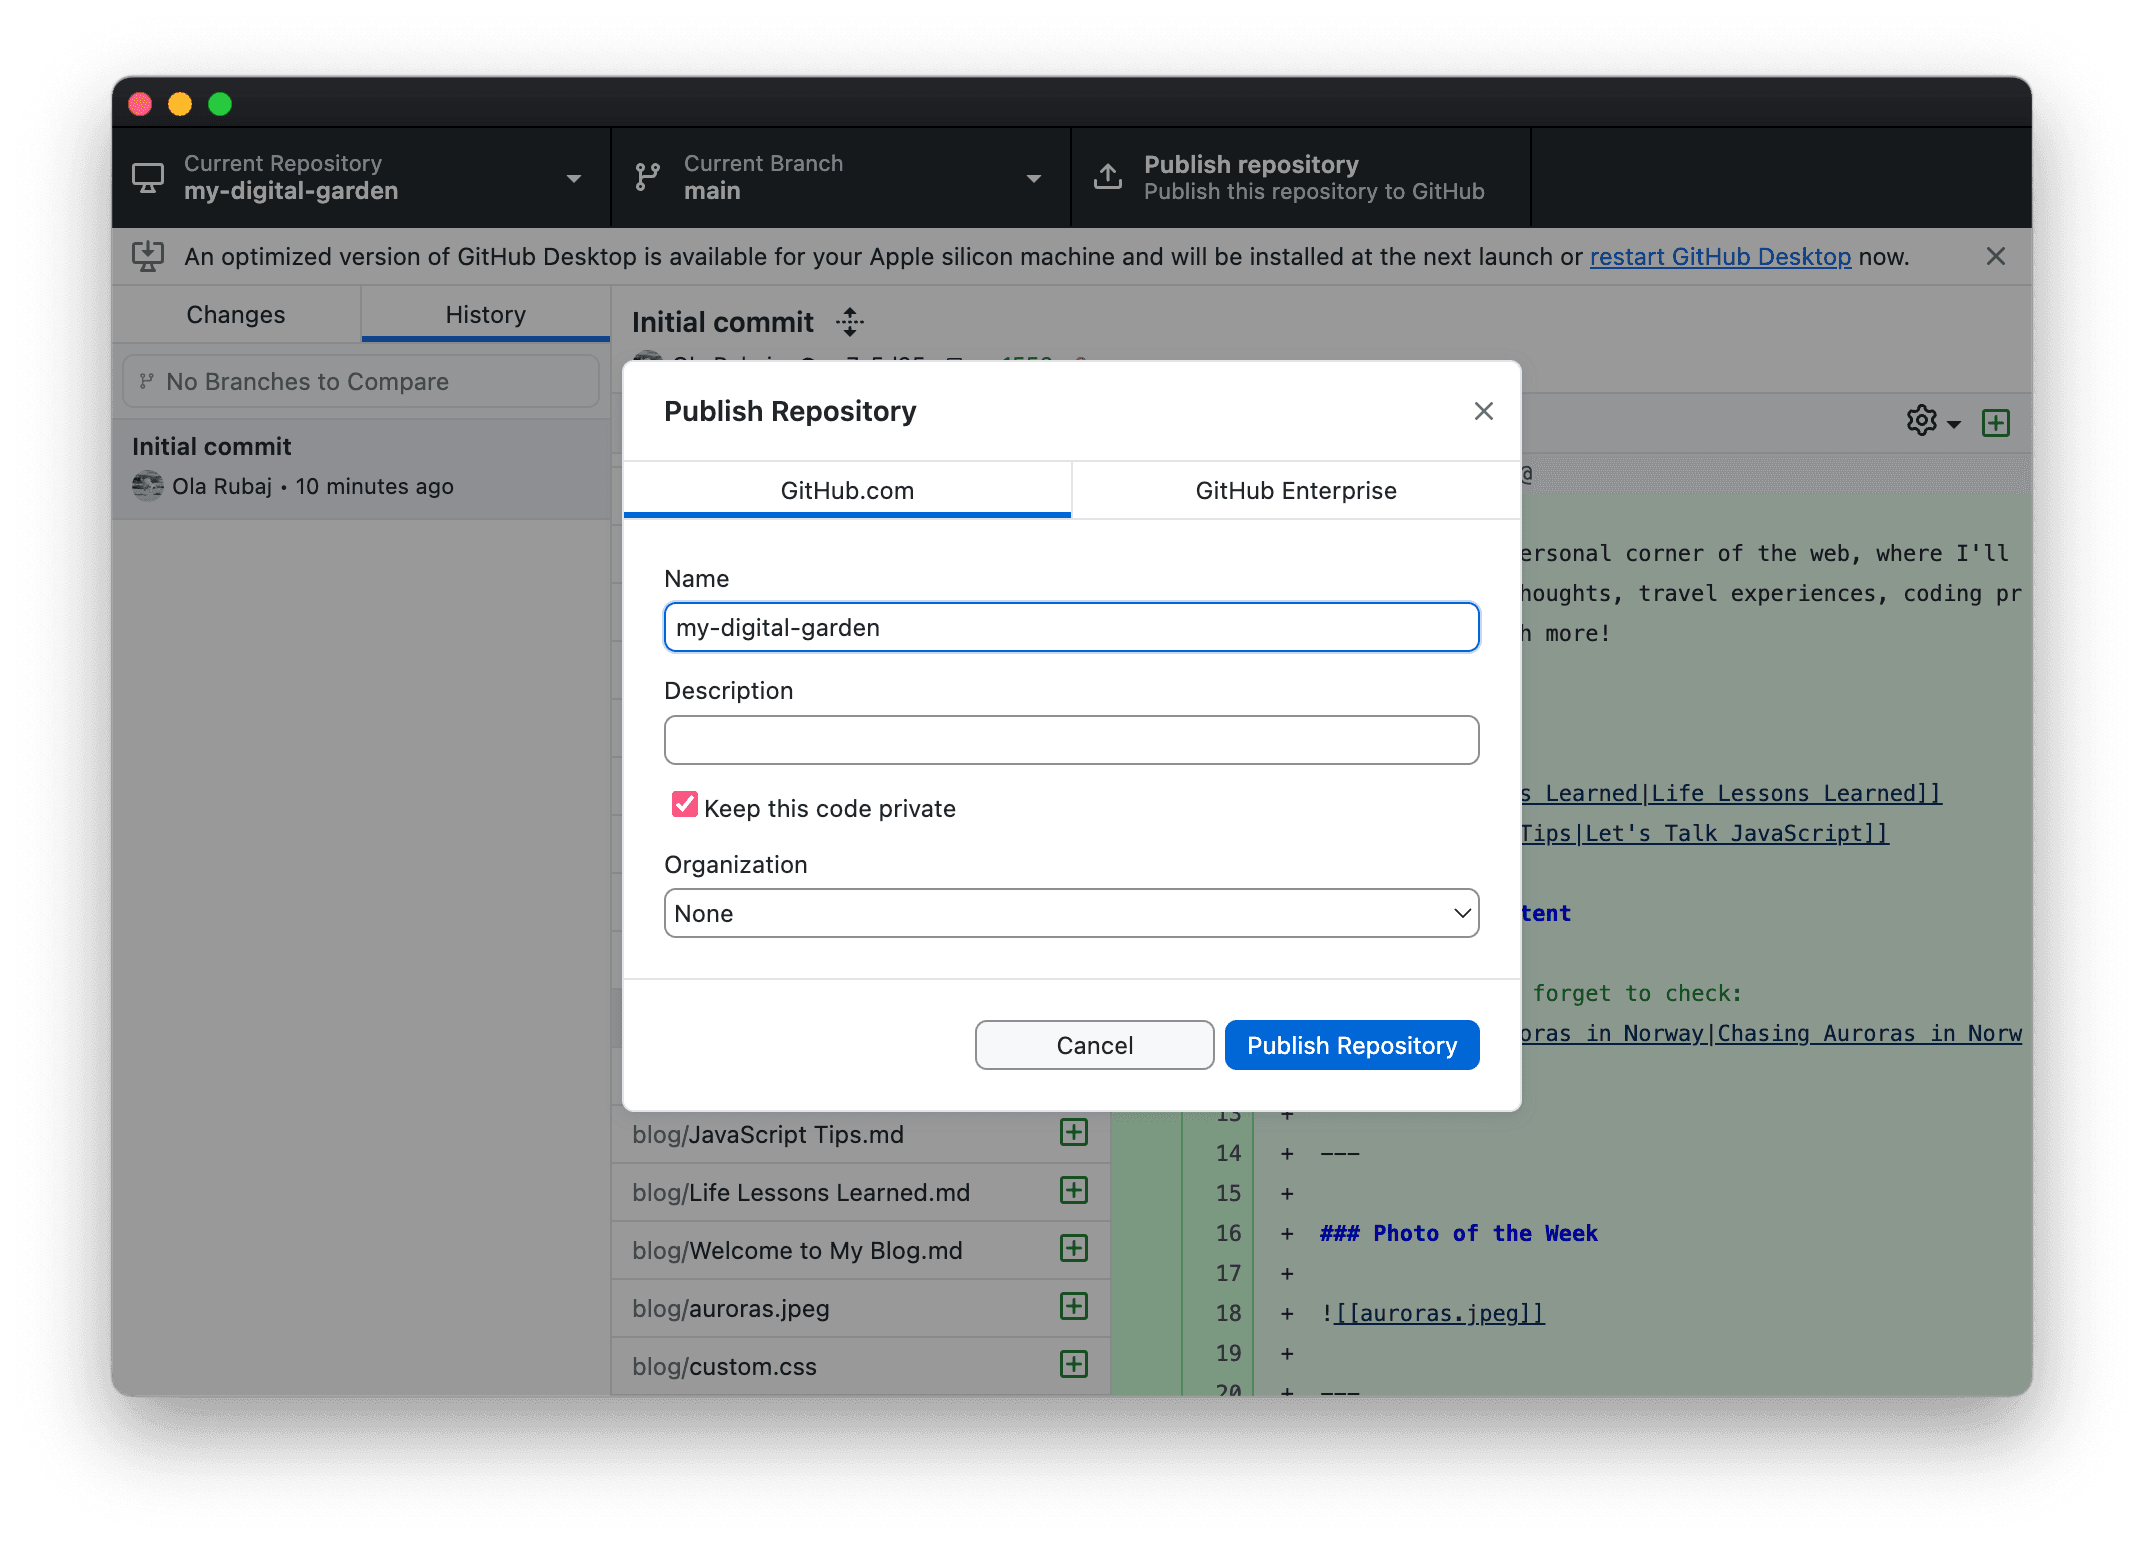Click diff line number 16
2144x1544 pixels.
(1228, 1233)
